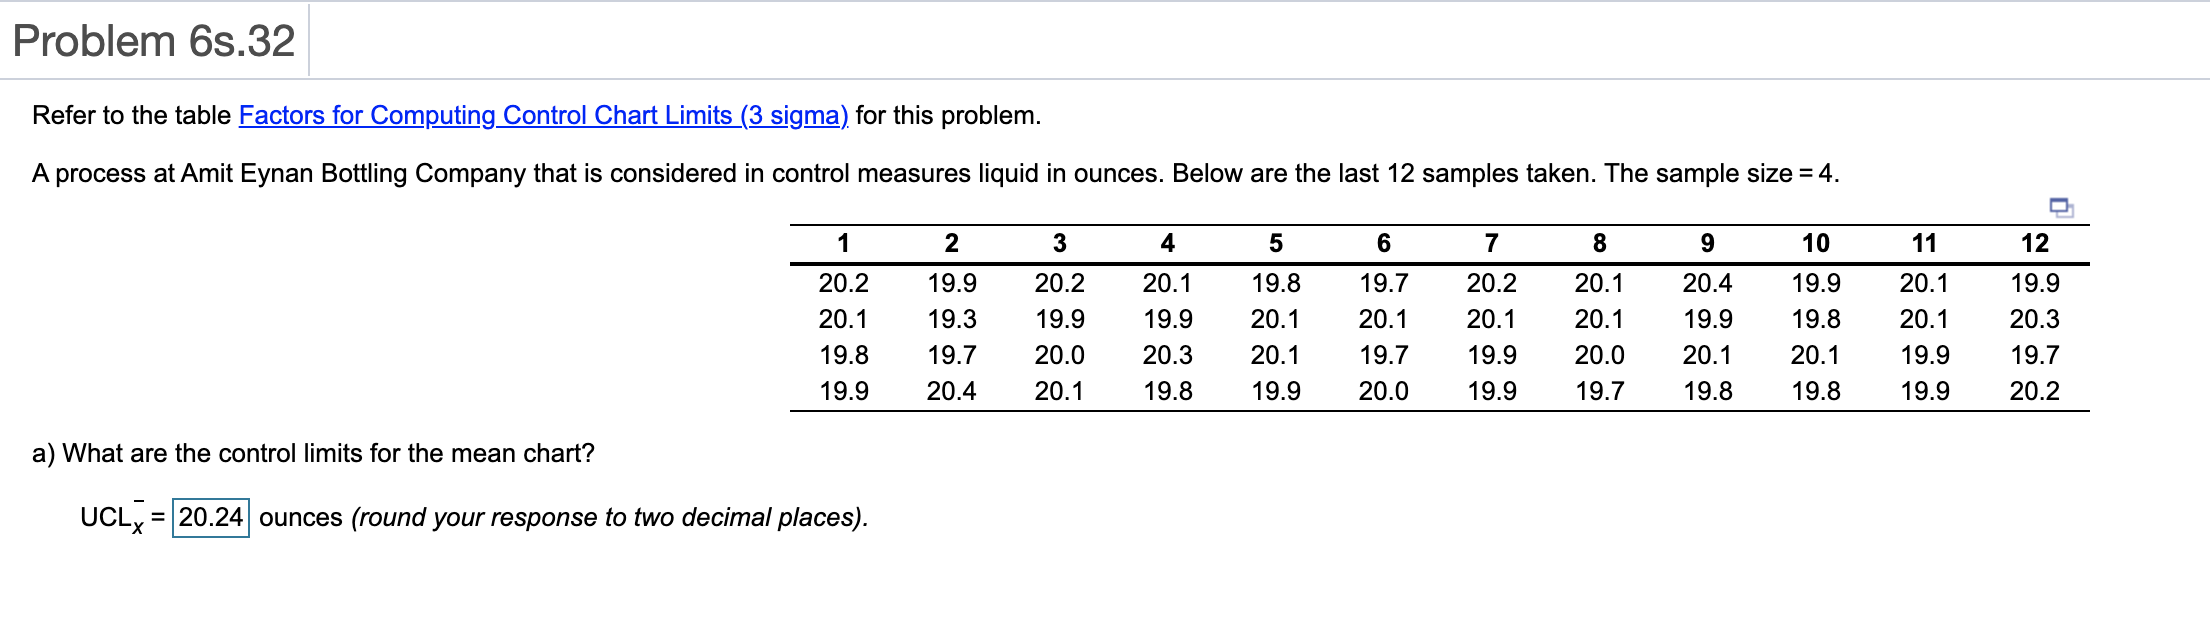2210x644 pixels.
Task: Select the Problem 6s.32 heading tab
Action: coord(155,40)
